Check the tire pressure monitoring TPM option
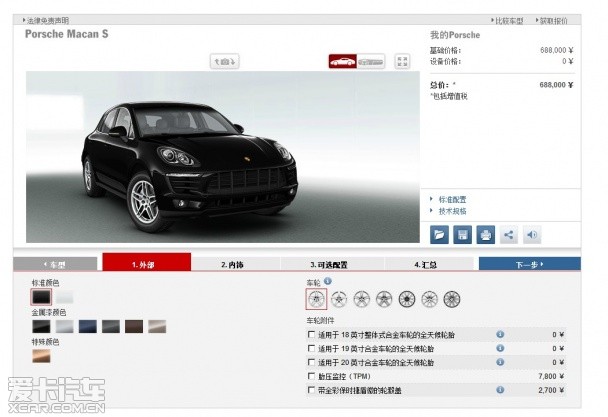The width and height of the screenshot is (608, 417). [311, 376]
